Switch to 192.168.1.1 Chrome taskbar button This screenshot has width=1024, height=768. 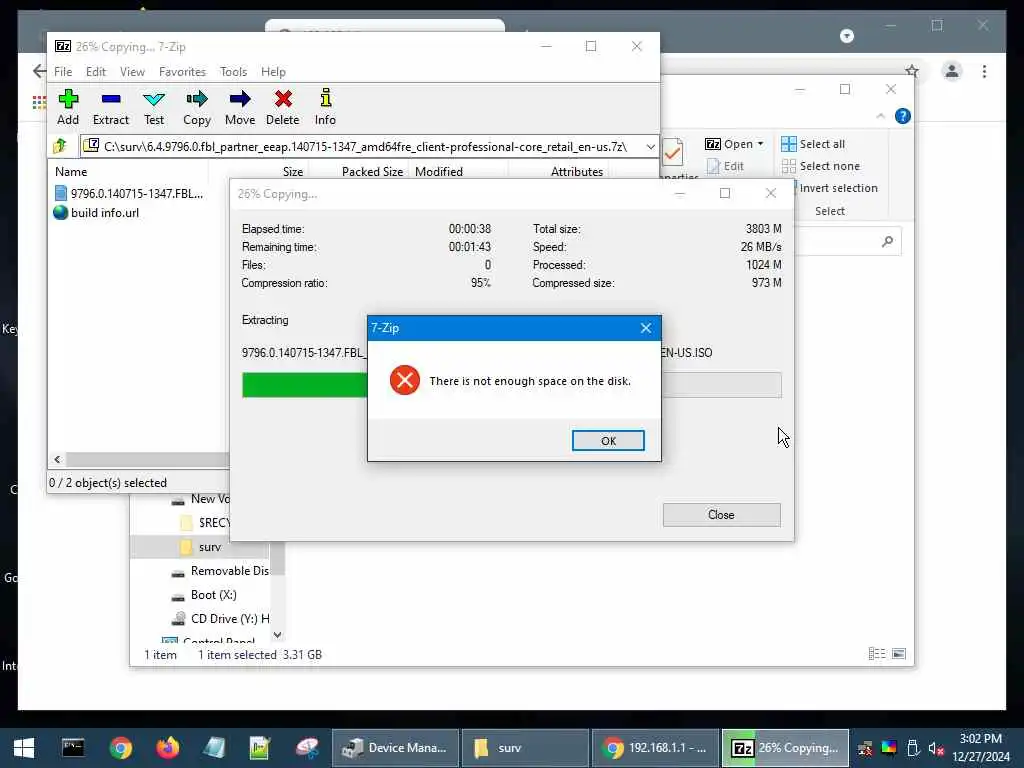(654, 748)
